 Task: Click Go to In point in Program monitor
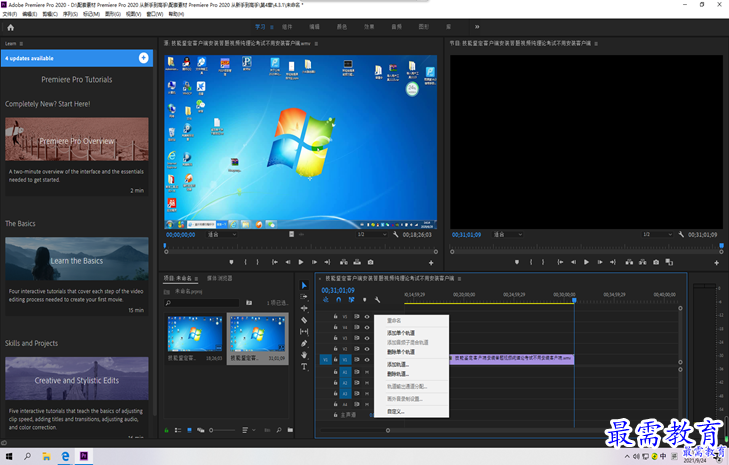[x=560, y=262]
